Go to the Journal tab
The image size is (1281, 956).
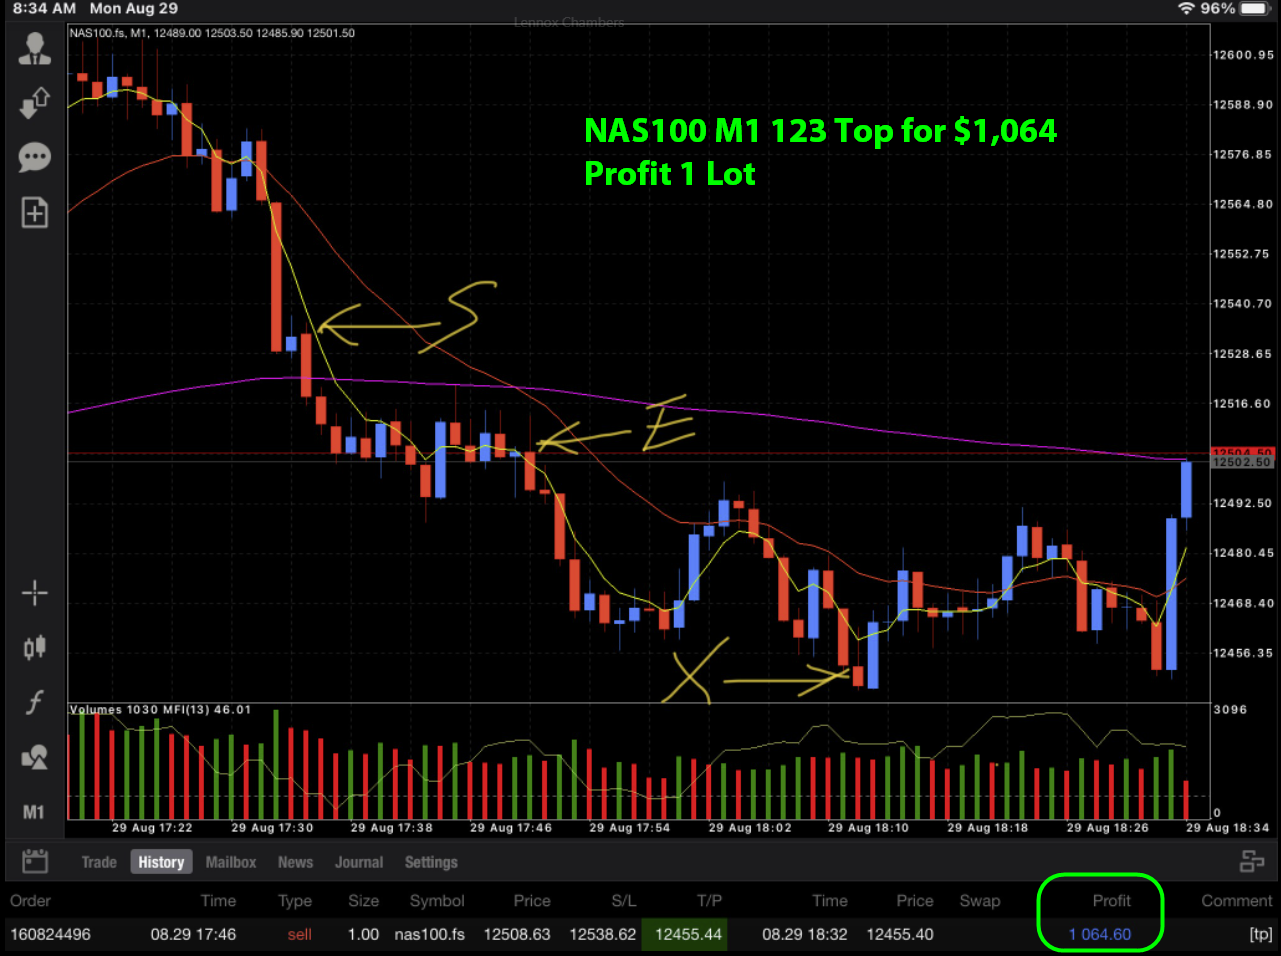359,862
